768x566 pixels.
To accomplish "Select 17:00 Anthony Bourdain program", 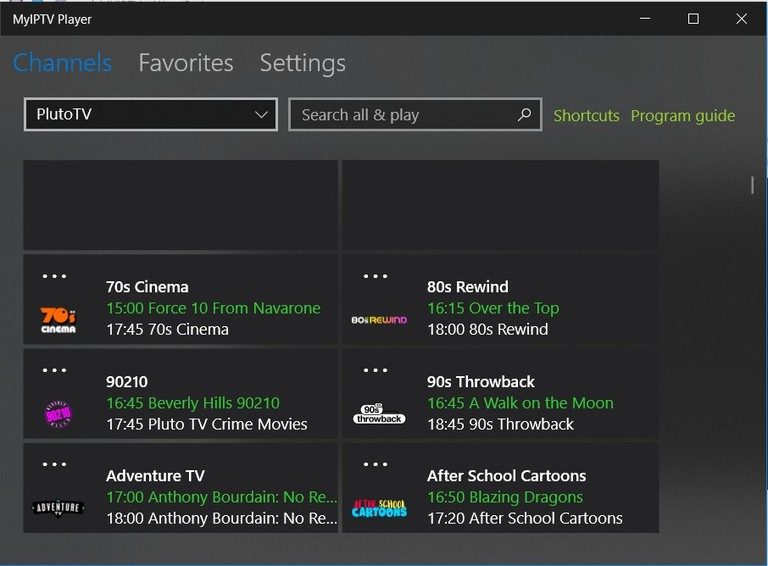I will (x=222, y=497).
